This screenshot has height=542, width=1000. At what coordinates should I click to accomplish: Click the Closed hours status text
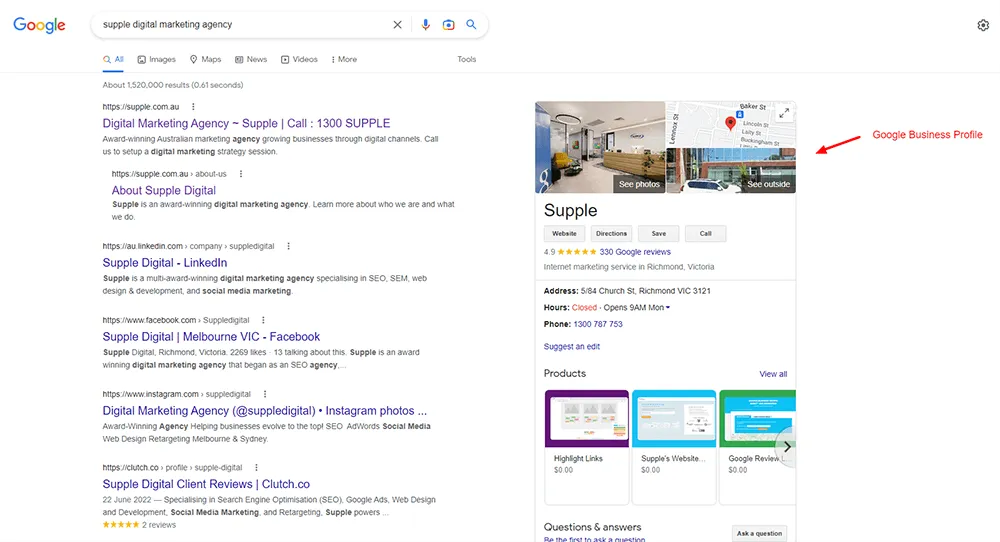pos(584,307)
